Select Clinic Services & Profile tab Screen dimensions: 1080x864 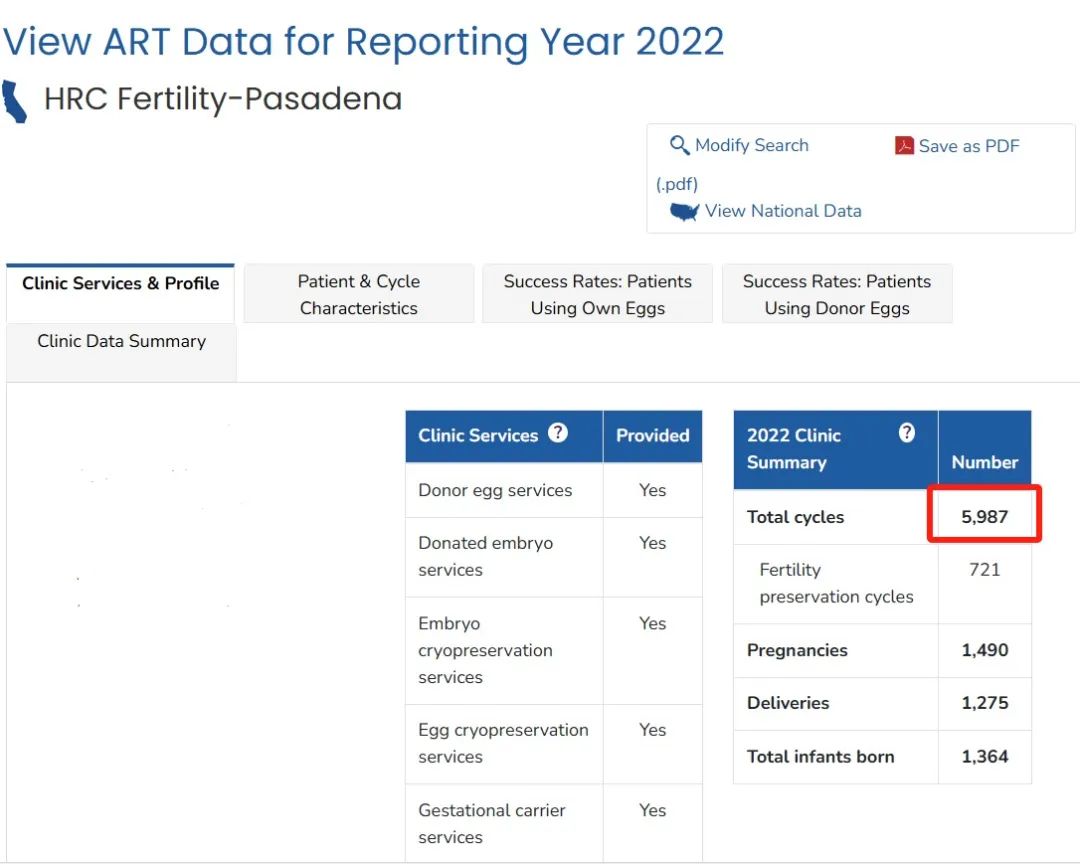click(121, 294)
